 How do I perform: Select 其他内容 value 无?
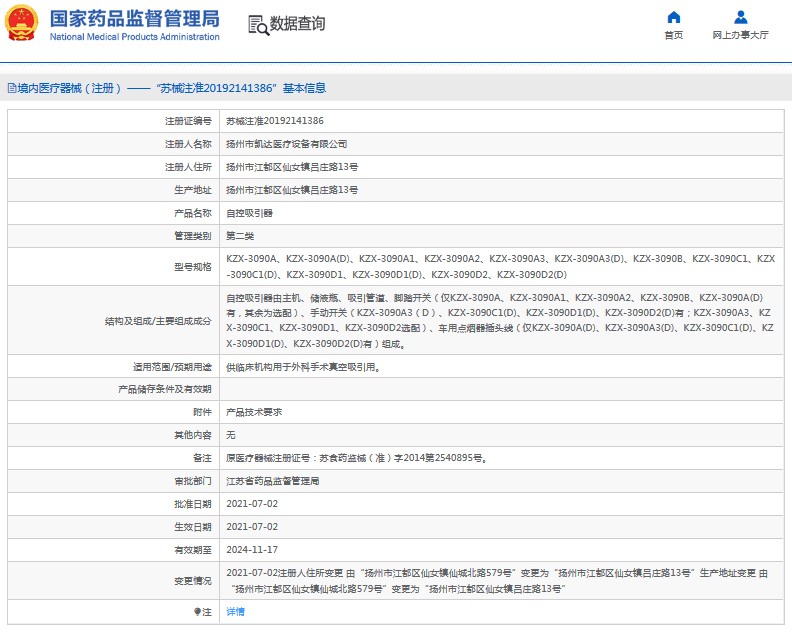click(231, 435)
